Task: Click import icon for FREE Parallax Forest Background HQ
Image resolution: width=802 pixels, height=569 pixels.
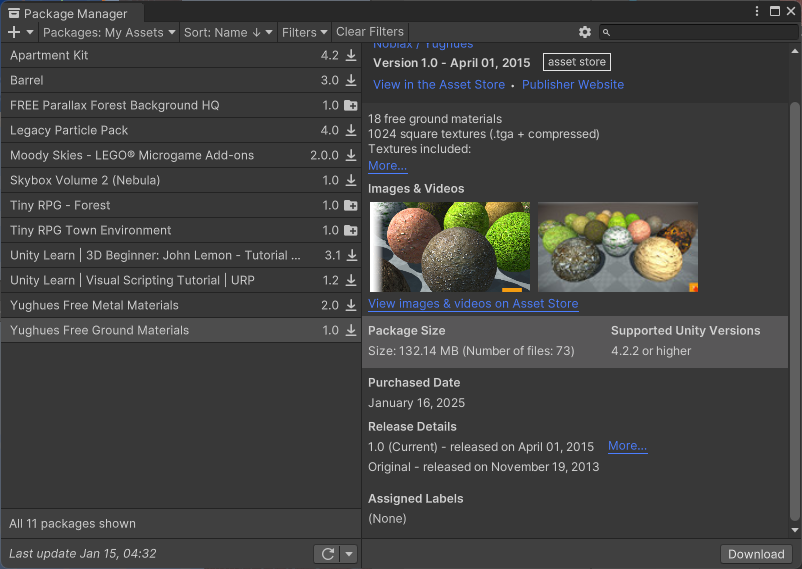Action: point(351,105)
